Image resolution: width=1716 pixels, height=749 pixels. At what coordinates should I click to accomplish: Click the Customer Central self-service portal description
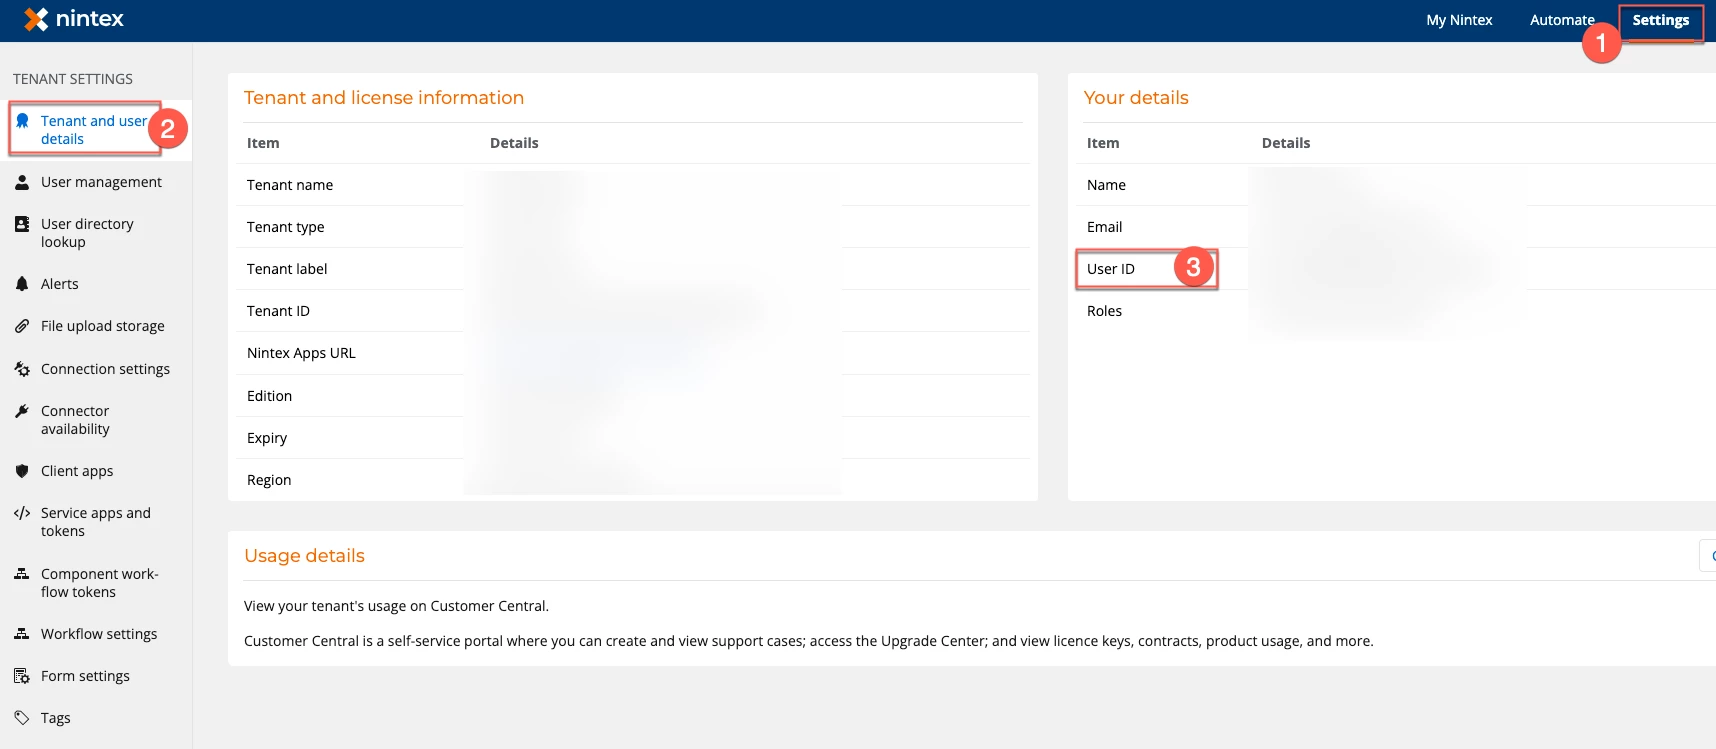809,641
